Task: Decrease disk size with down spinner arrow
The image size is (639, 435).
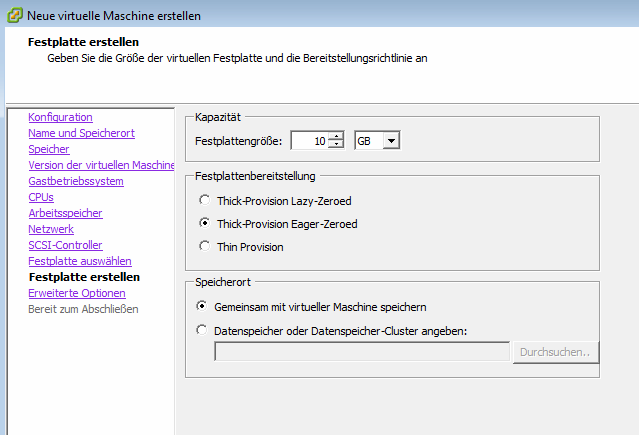Action: tap(336, 145)
